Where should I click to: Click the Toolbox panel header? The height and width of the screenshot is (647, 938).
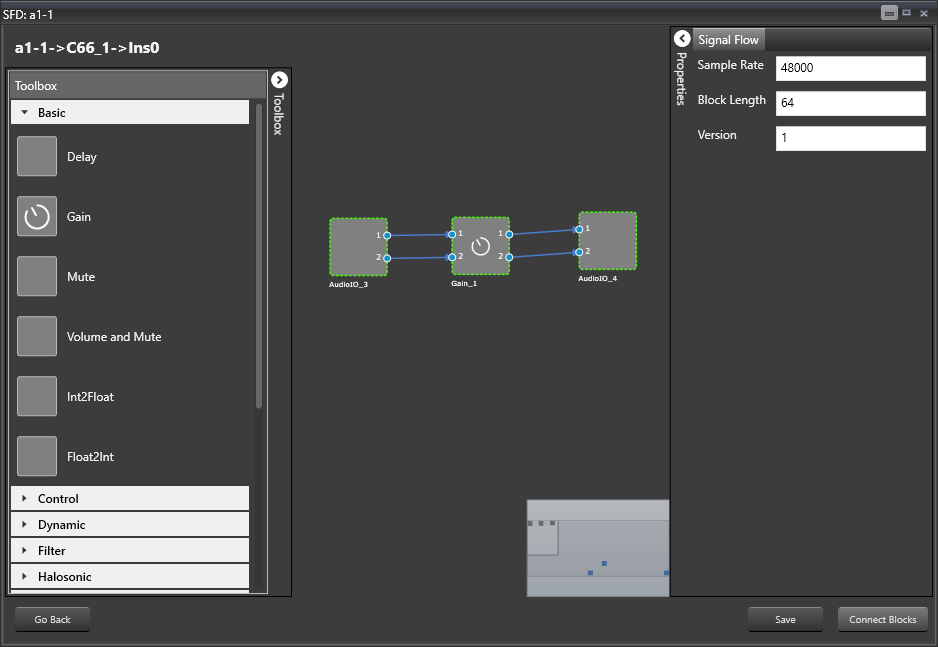[138, 86]
